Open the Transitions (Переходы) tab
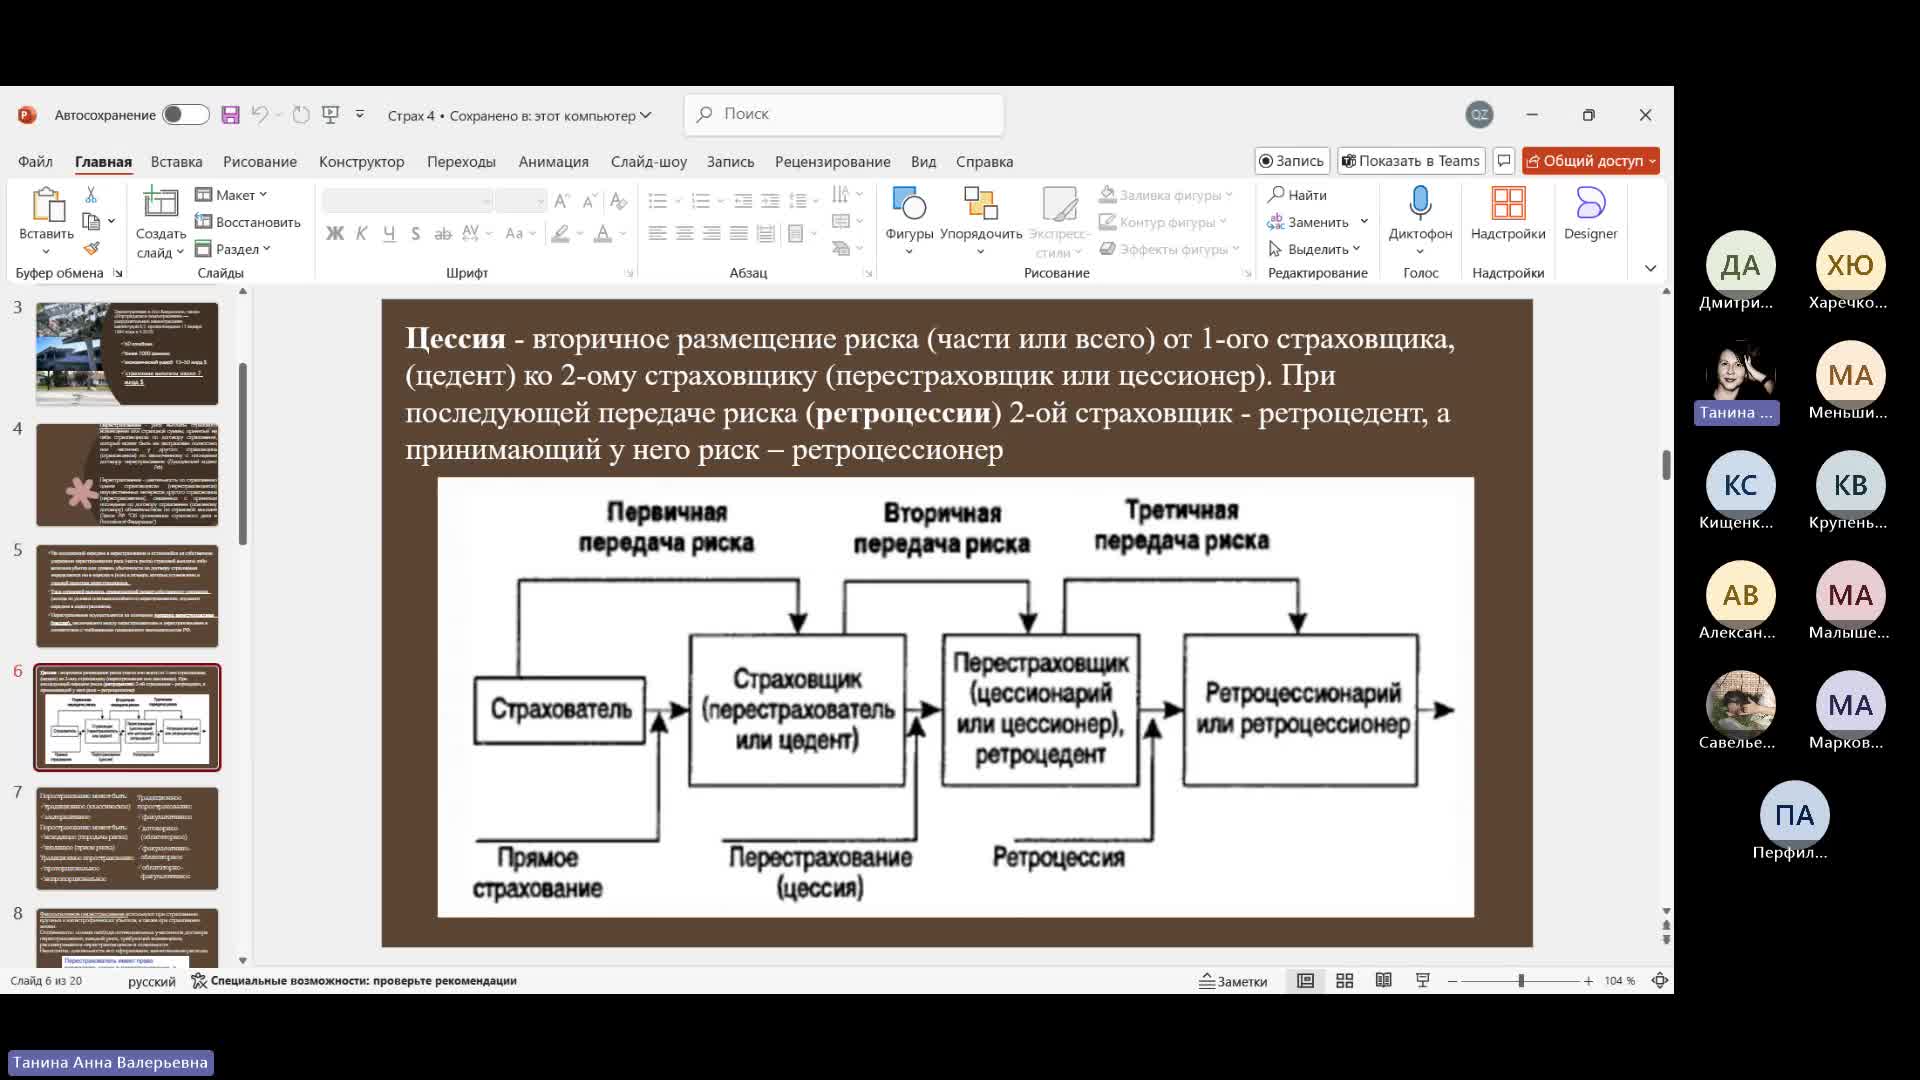 [461, 162]
